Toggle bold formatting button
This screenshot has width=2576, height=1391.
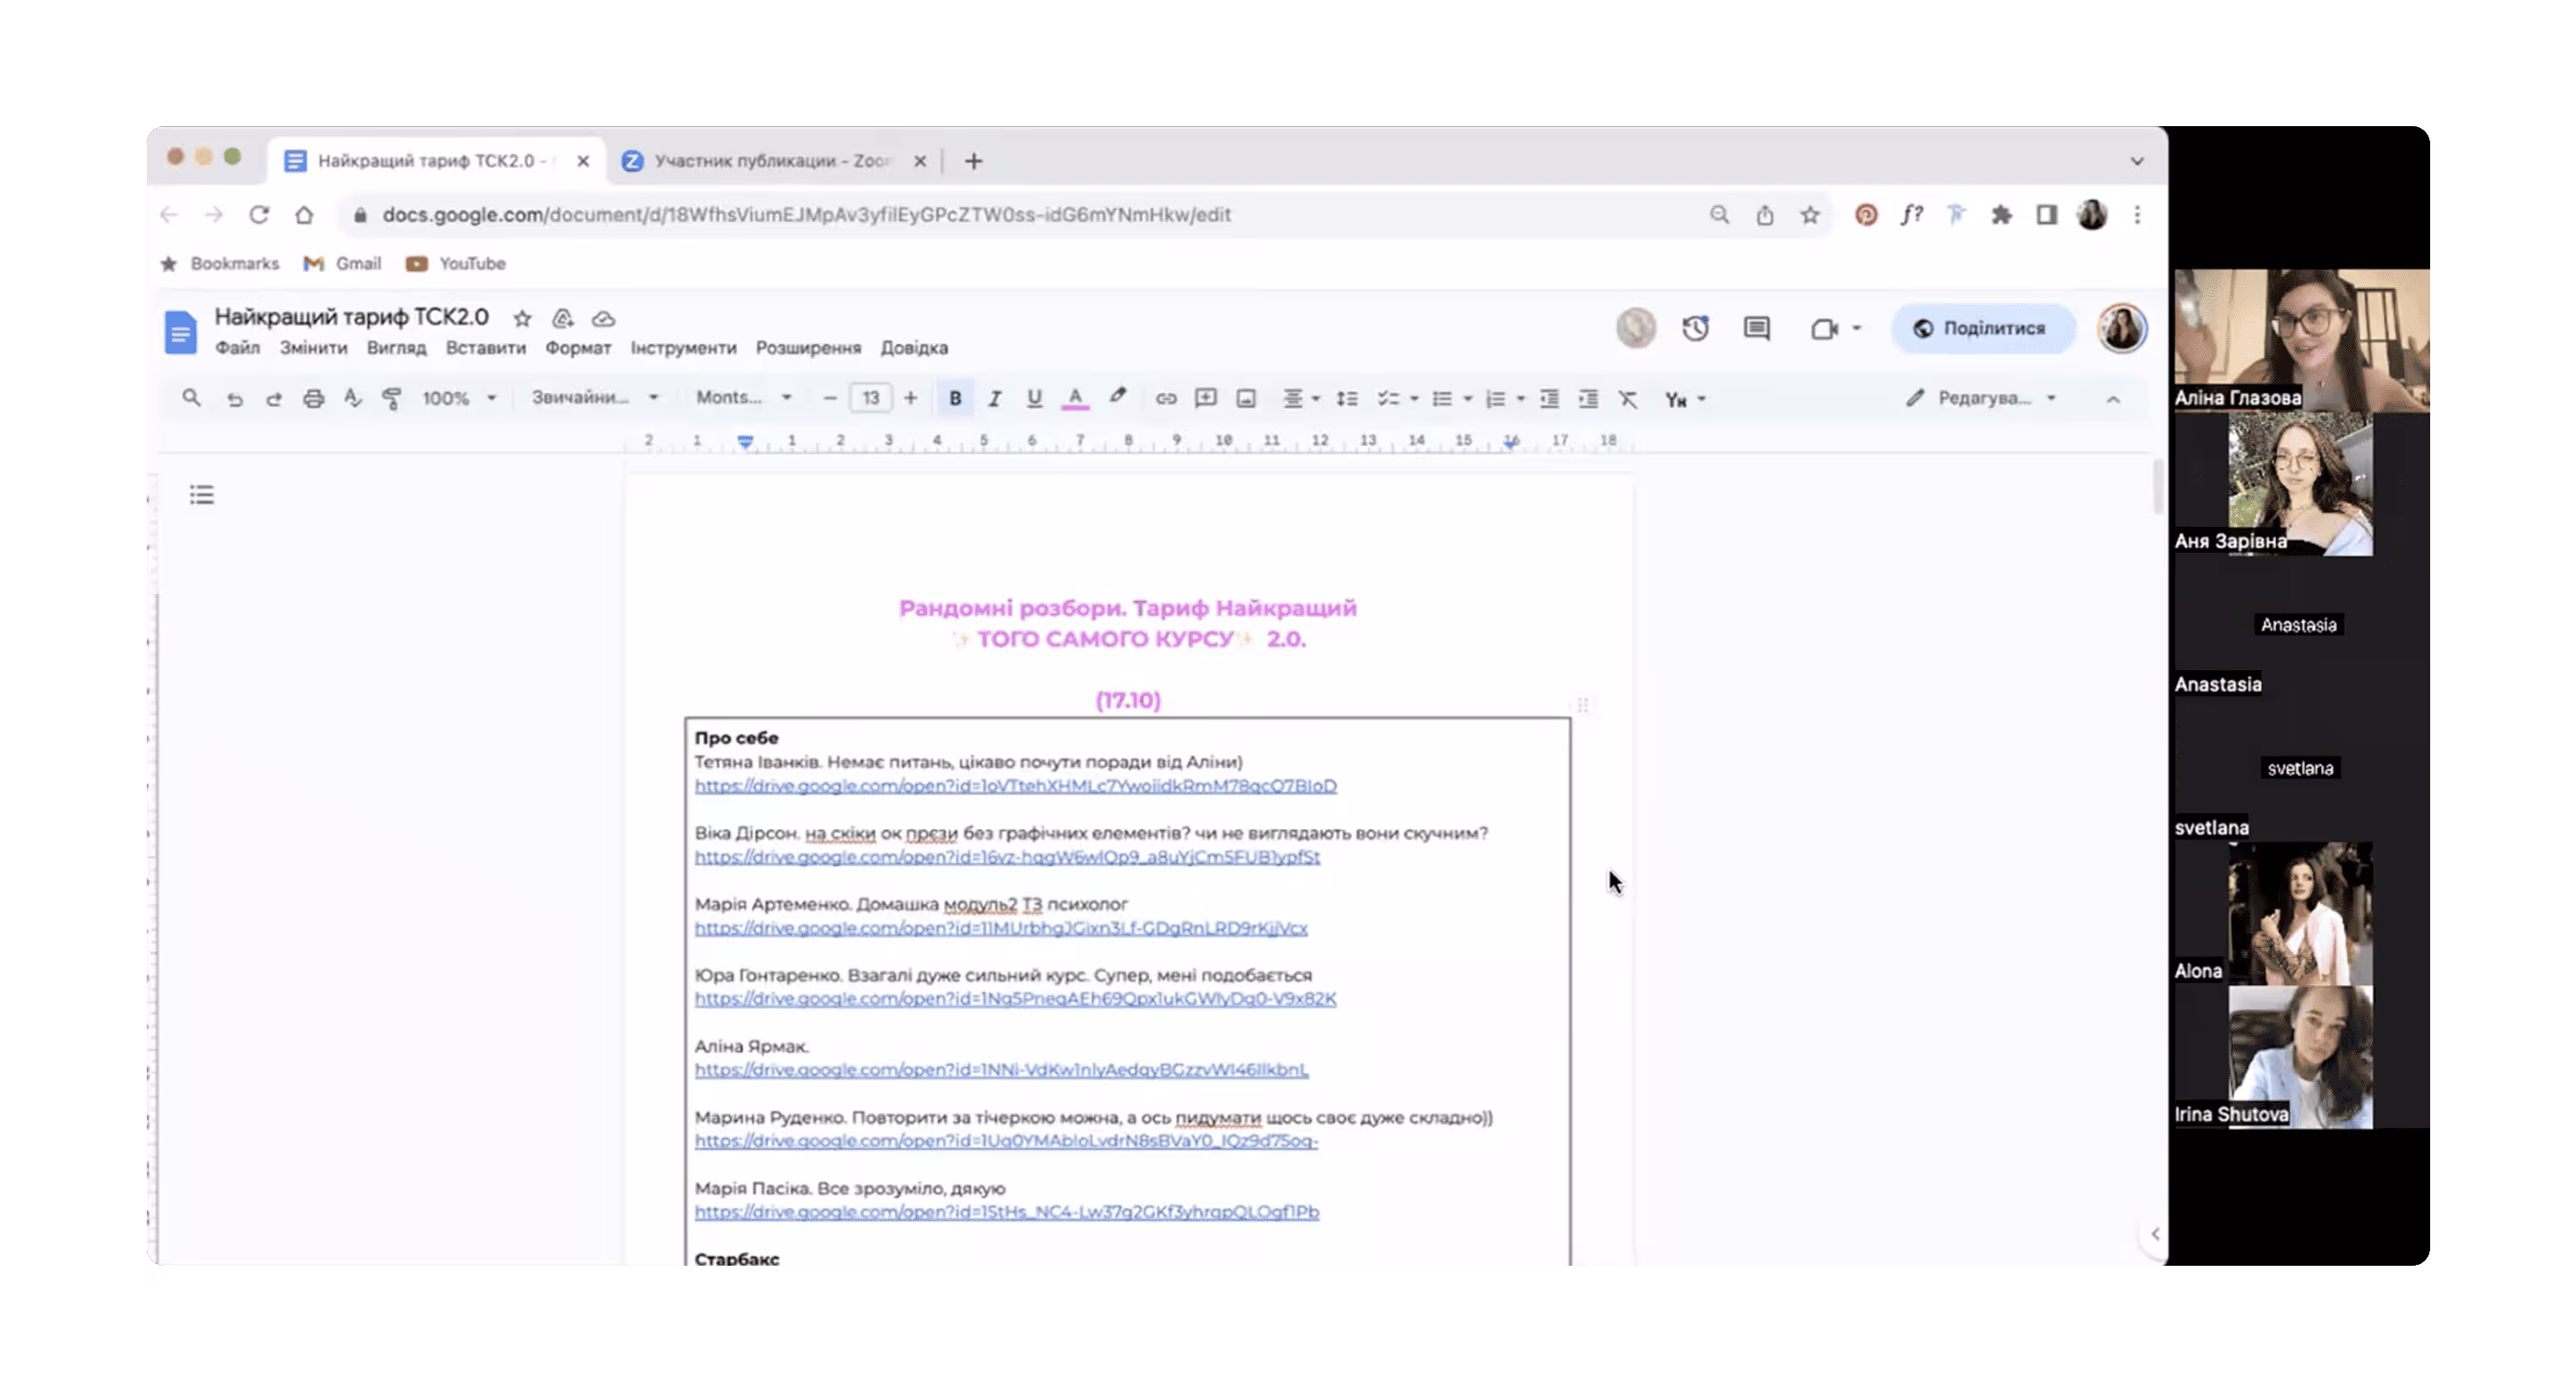pos(955,399)
